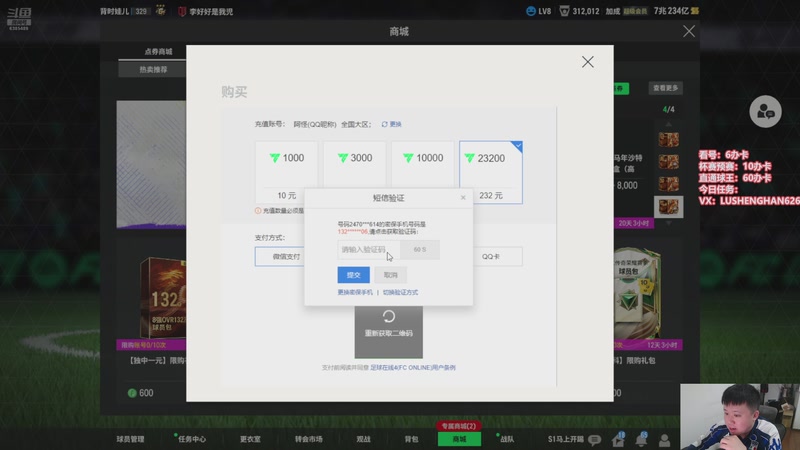Close the 购买 dialog with the X

click(587, 62)
